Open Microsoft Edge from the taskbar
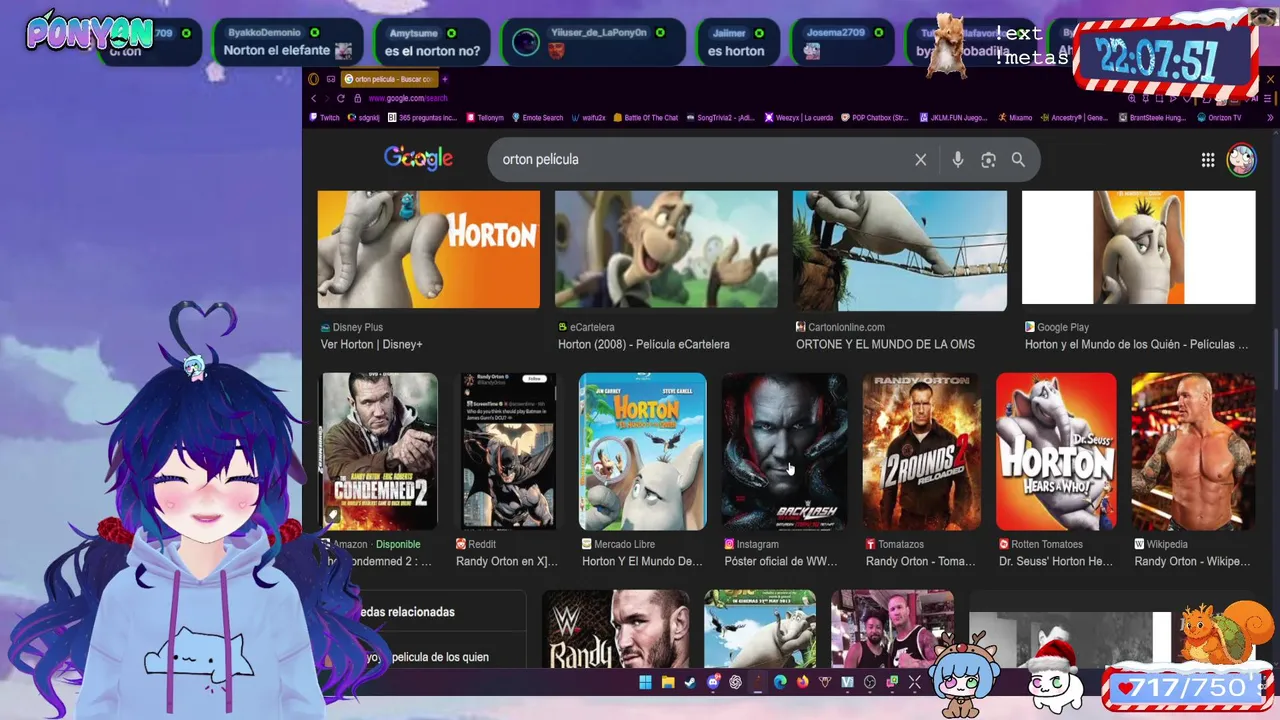This screenshot has width=1280, height=720. 780,683
